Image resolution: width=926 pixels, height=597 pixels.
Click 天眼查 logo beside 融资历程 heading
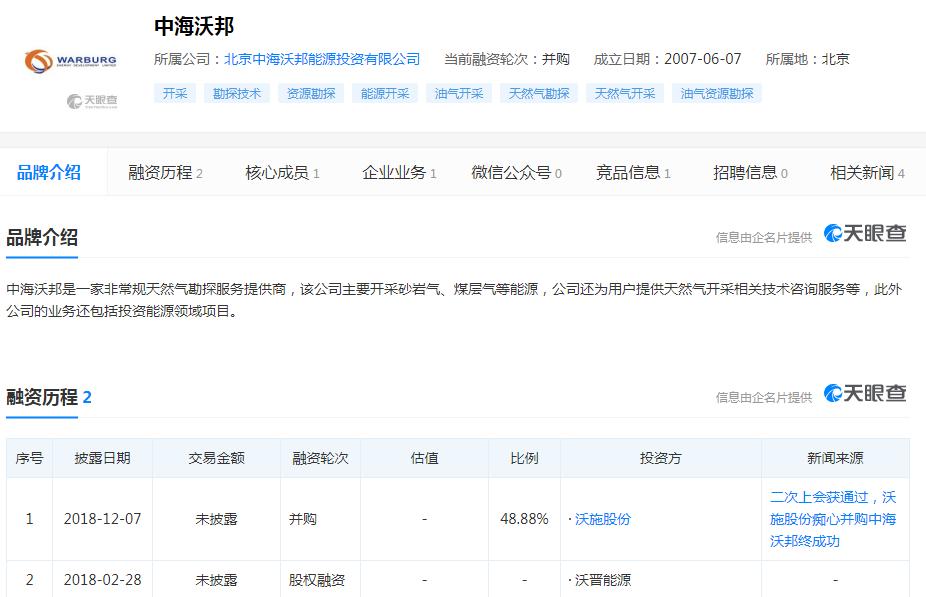pyautogui.click(x=865, y=393)
